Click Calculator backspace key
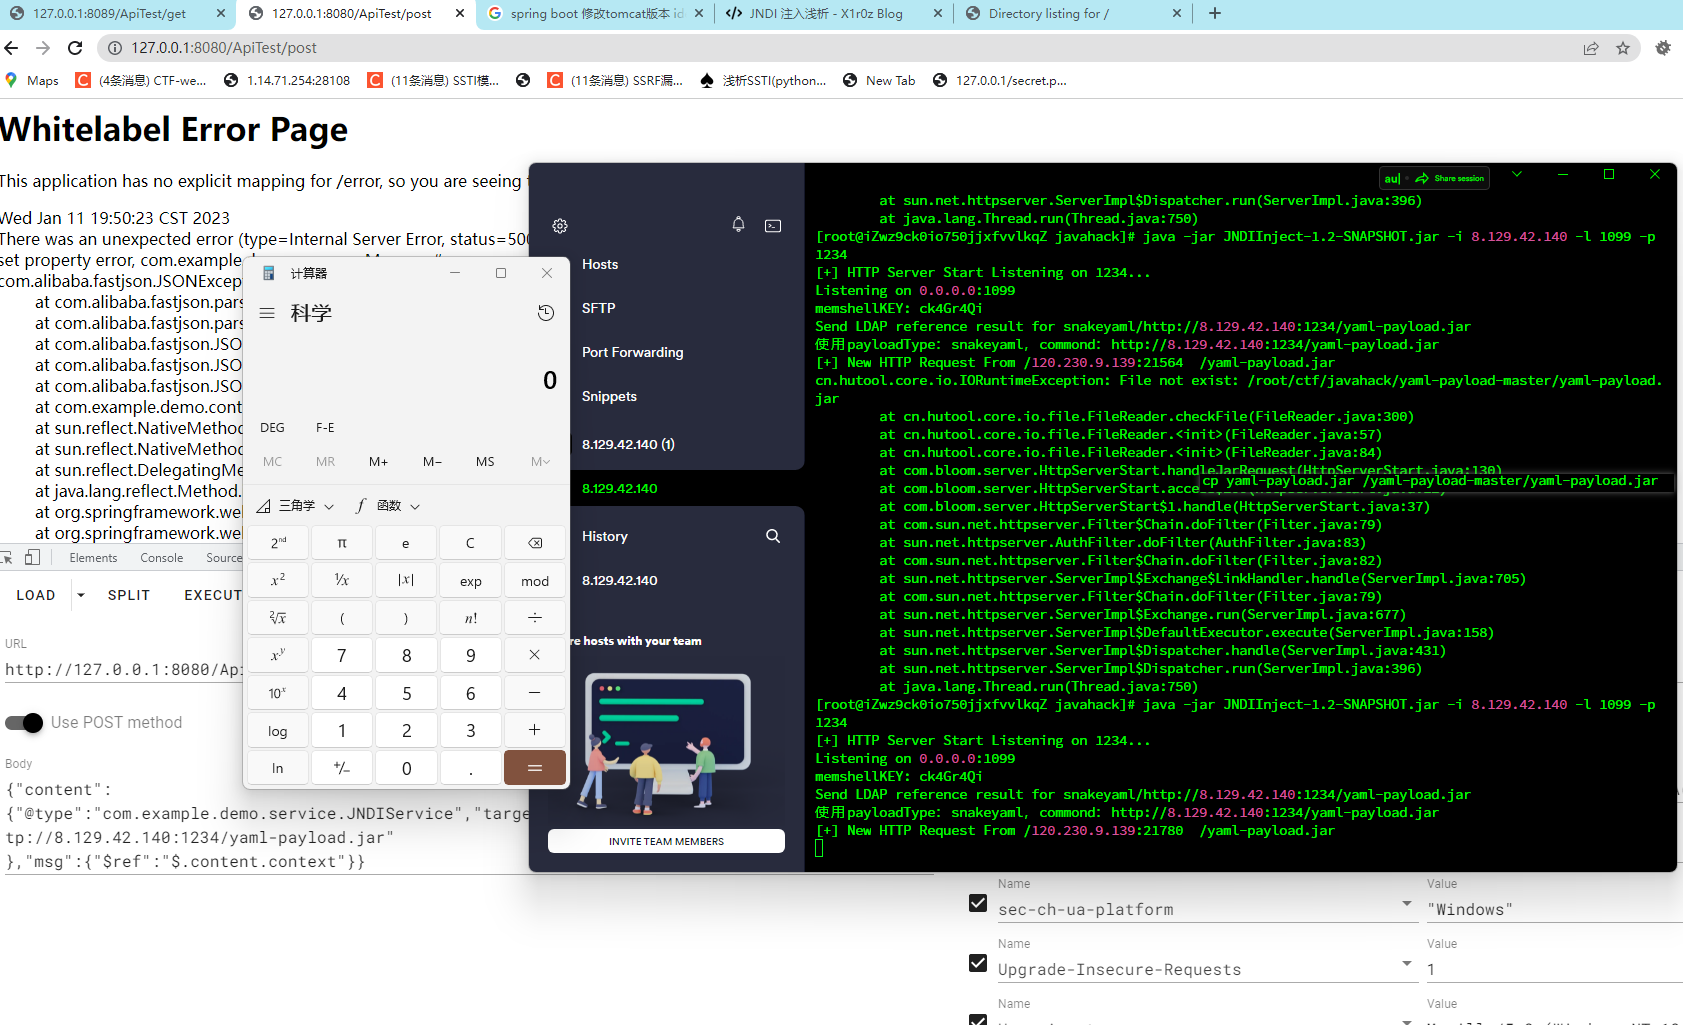1683x1025 pixels. click(x=535, y=543)
